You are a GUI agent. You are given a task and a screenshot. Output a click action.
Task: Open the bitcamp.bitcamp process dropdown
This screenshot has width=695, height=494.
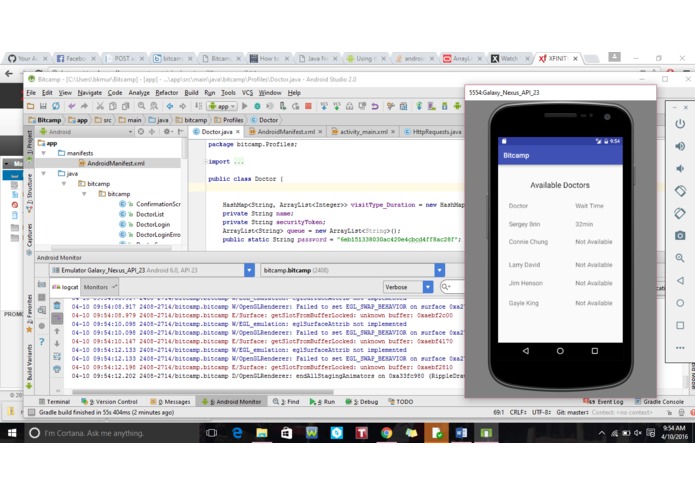(440, 270)
